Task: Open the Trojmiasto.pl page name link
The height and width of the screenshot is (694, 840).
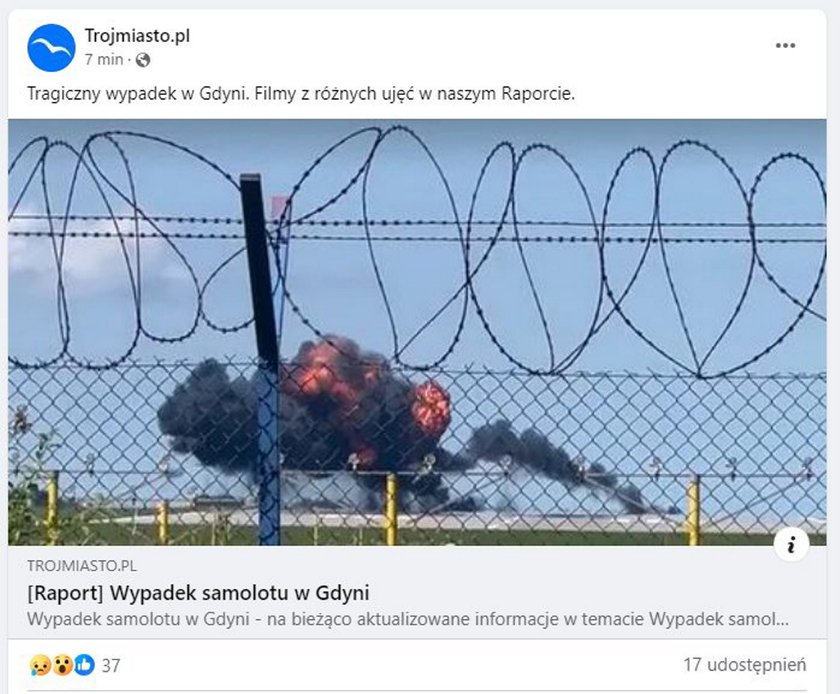Action: [x=137, y=36]
